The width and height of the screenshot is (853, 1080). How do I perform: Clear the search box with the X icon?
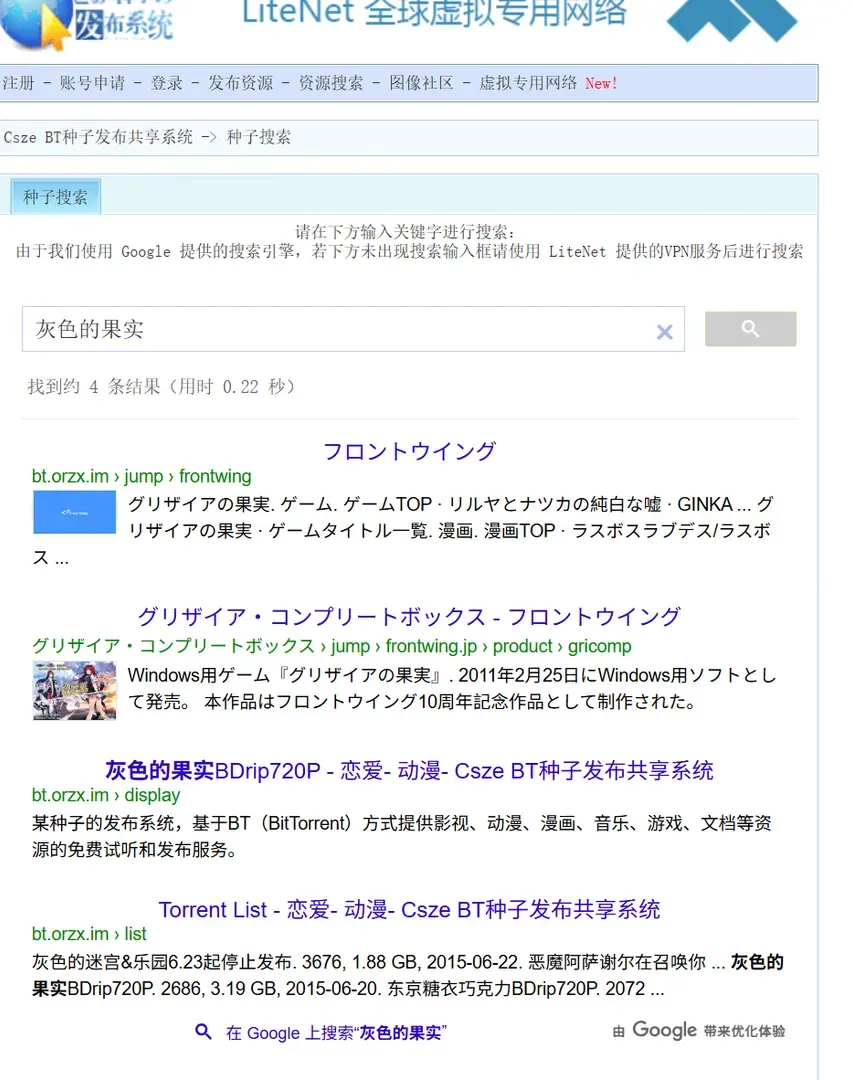point(664,332)
